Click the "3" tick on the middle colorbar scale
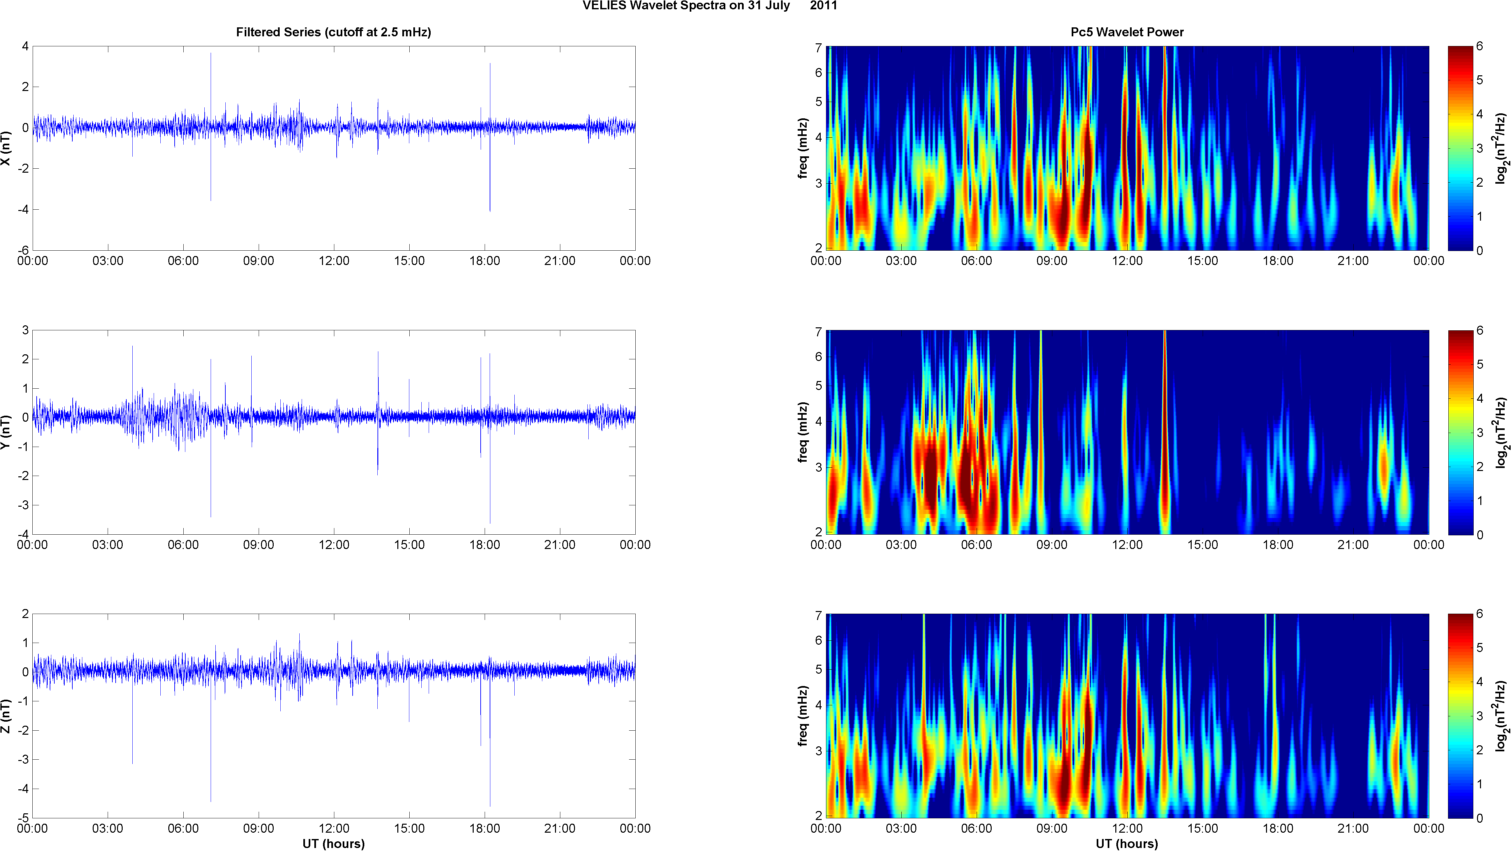 pos(1480,432)
